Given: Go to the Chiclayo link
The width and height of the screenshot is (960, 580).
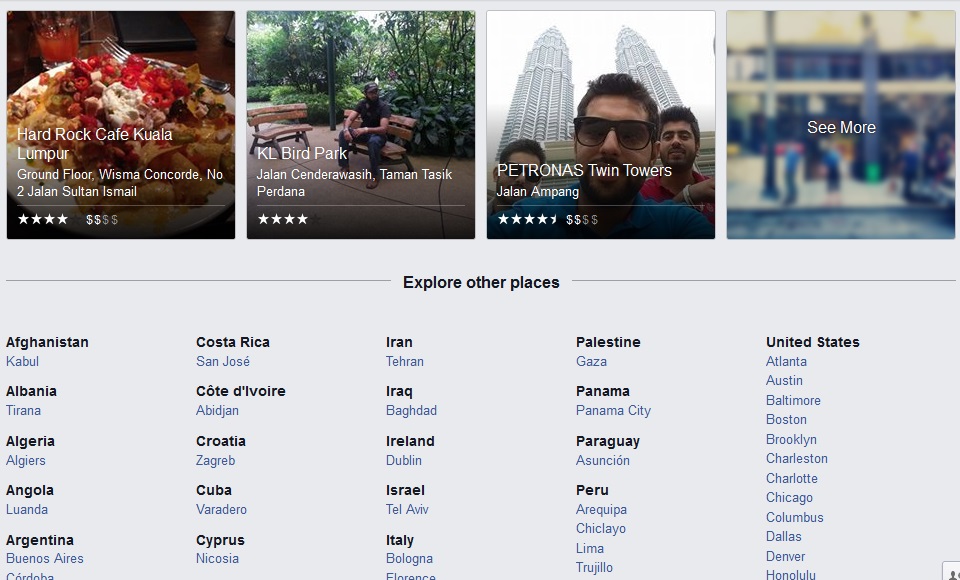Looking at the screenshot, I should click(601, 529).
